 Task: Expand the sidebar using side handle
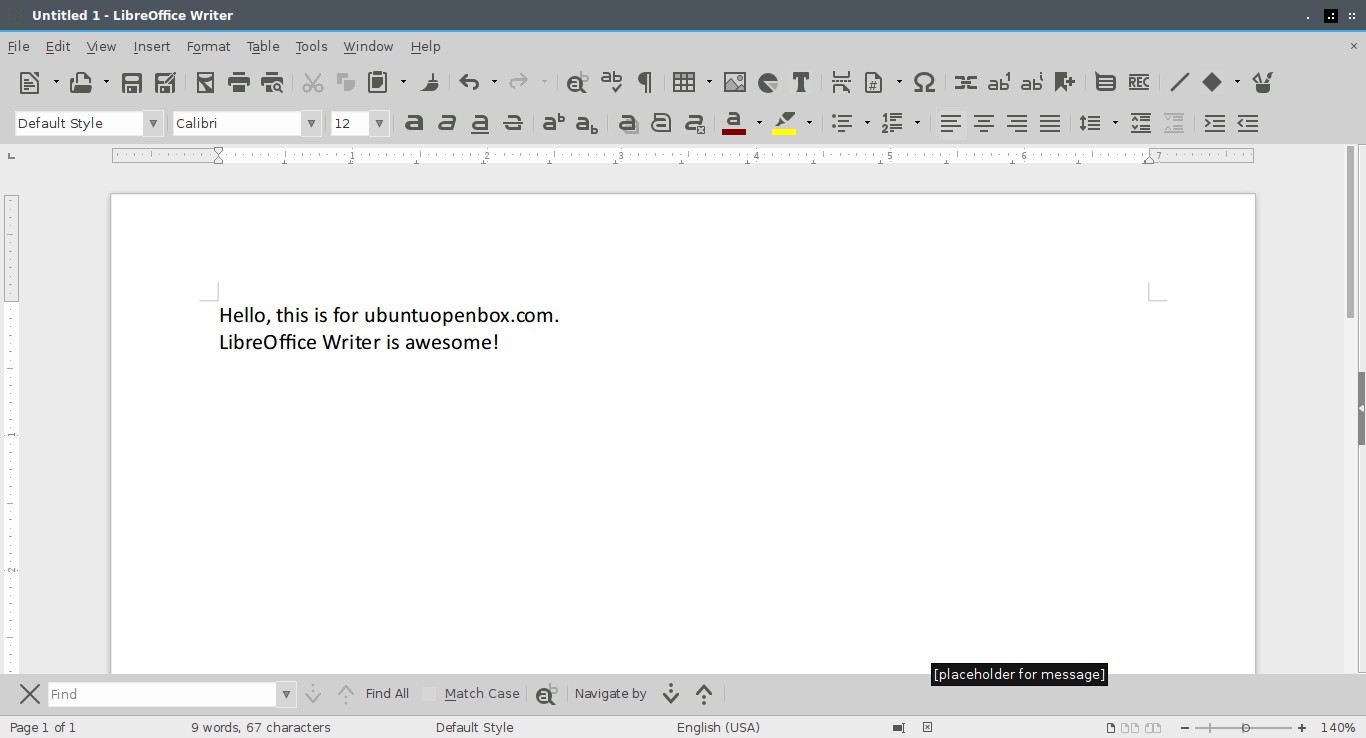tap(1361, 409)
